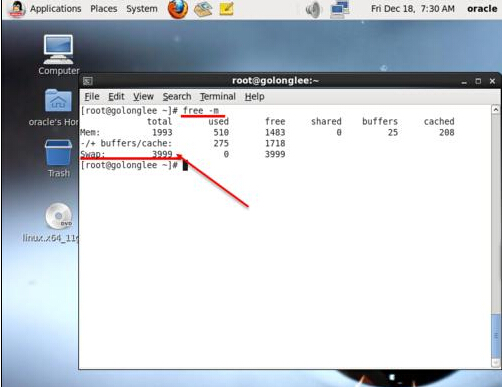Screen dimensions: 502x387
Task: Open the terminal View menu
Action: pyautogui.click(x=143, y=97)
